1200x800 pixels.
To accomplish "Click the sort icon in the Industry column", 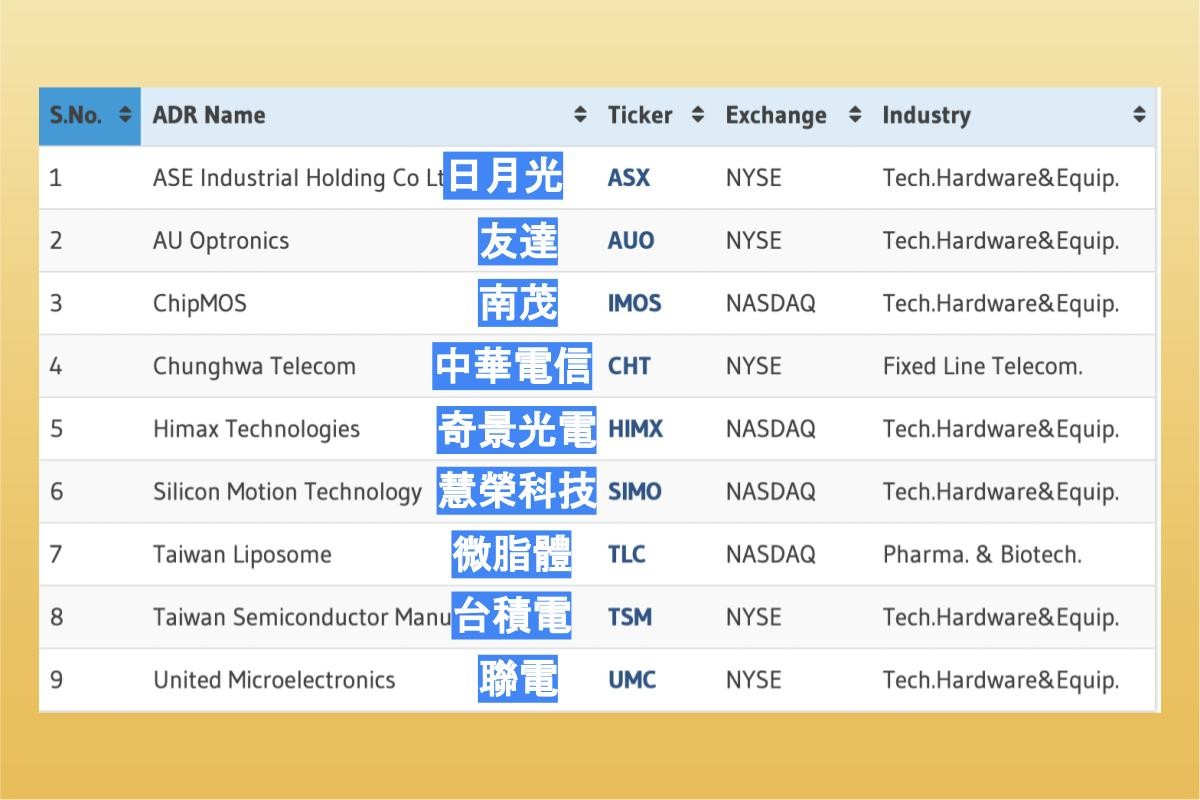I will pos(1139,115).
